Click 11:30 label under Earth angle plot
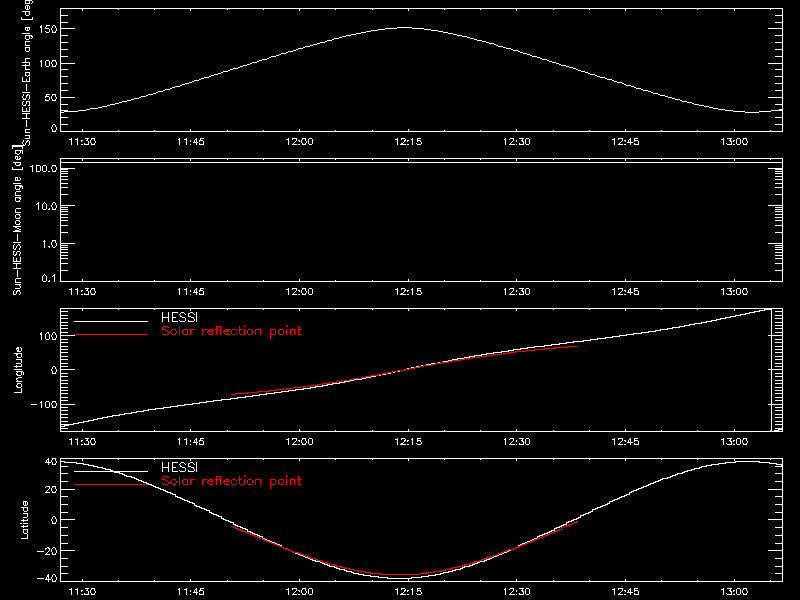800x600 pixels. [82, 142]
